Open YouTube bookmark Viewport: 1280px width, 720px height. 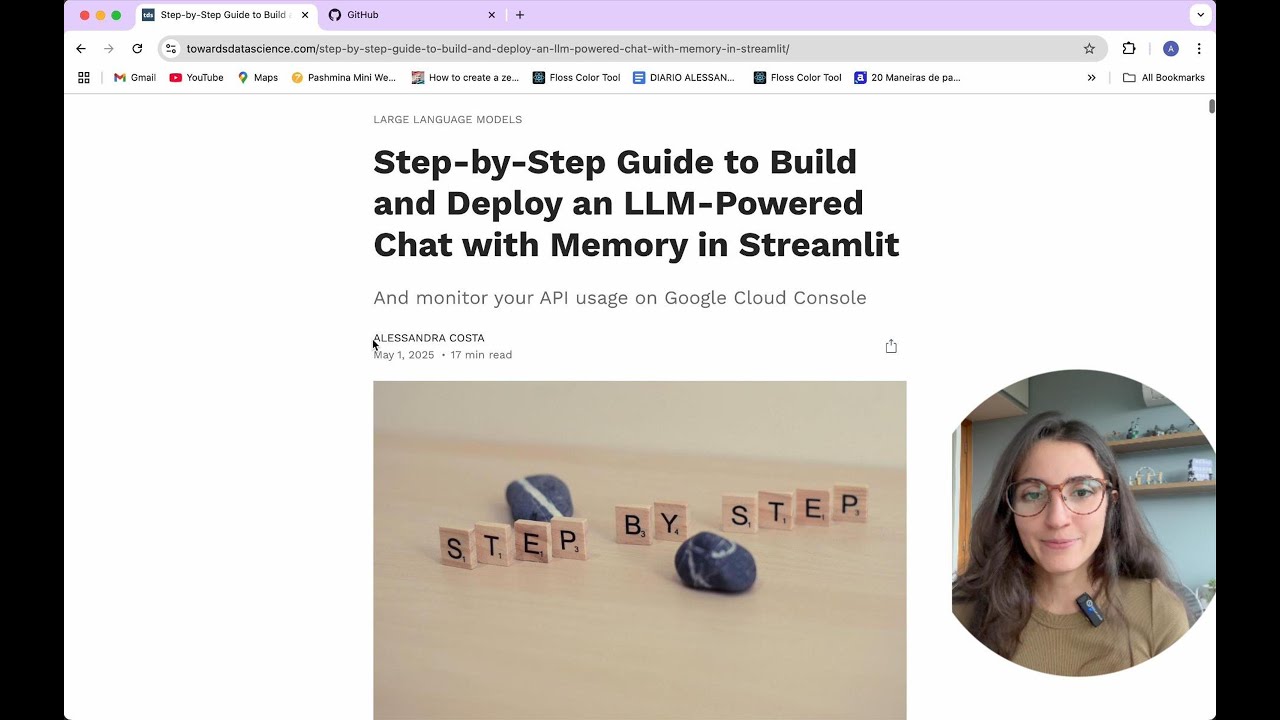196,77
